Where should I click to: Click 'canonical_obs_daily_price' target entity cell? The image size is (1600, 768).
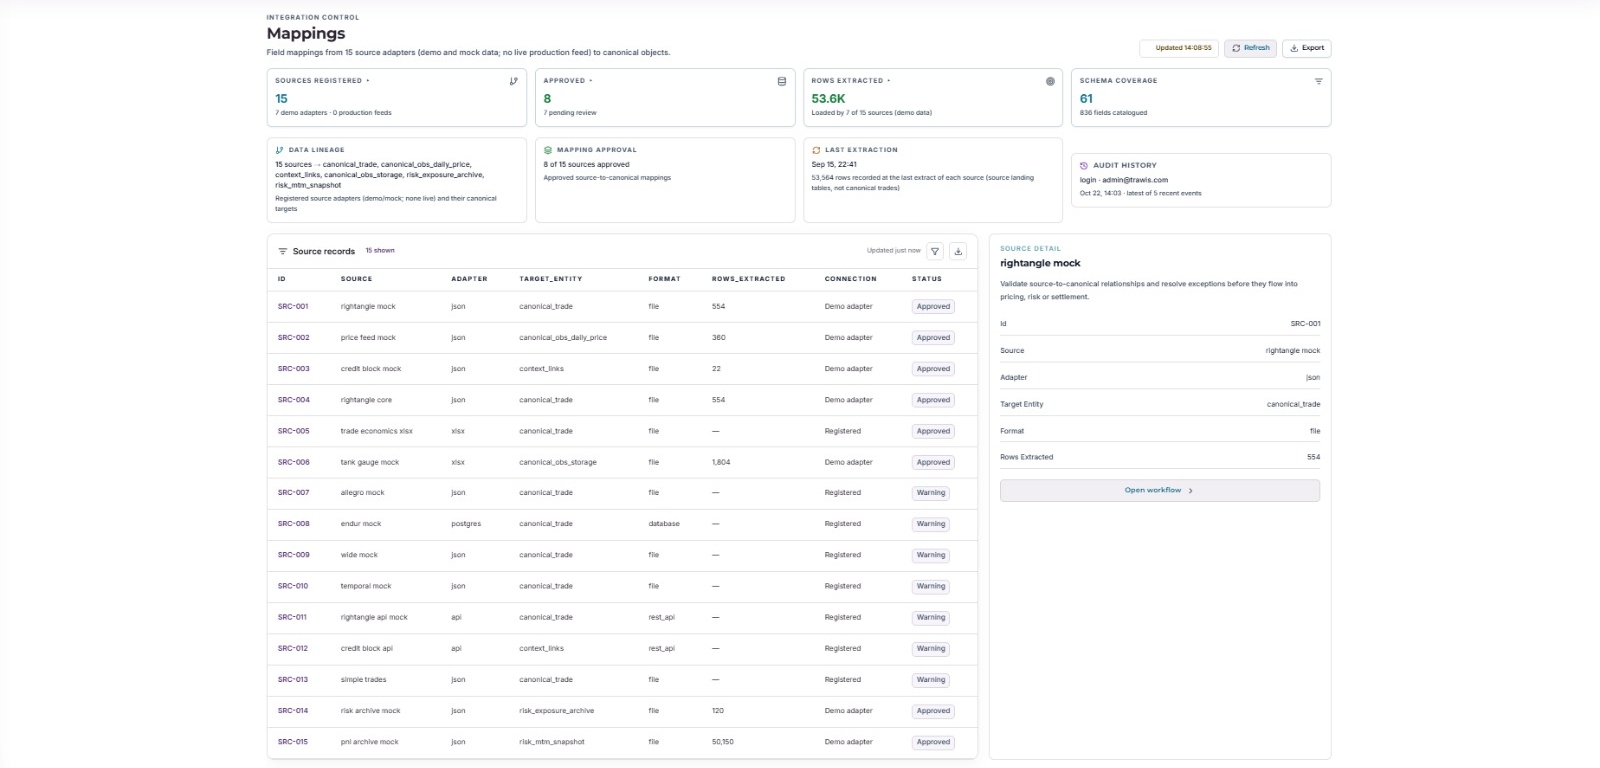(x=563, y=338)
